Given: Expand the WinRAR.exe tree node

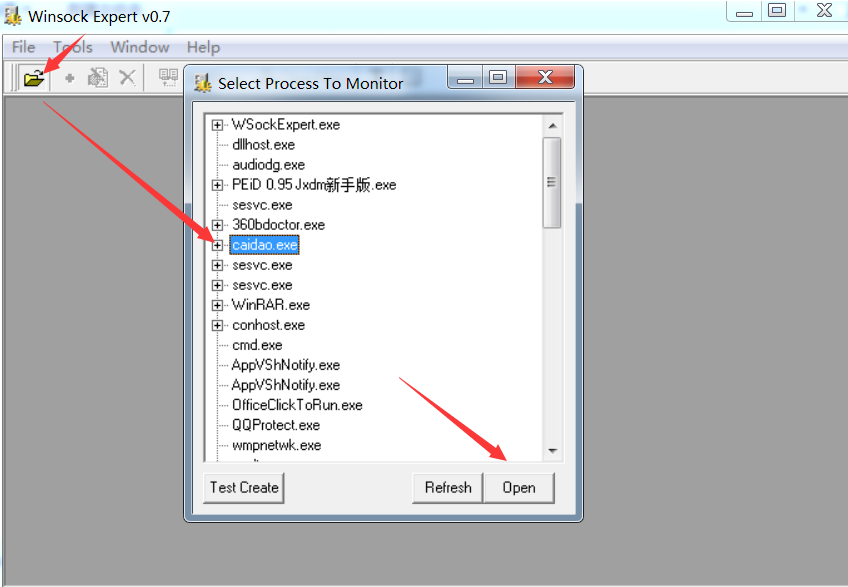Looking at the screenshot, I should (217, 305).
